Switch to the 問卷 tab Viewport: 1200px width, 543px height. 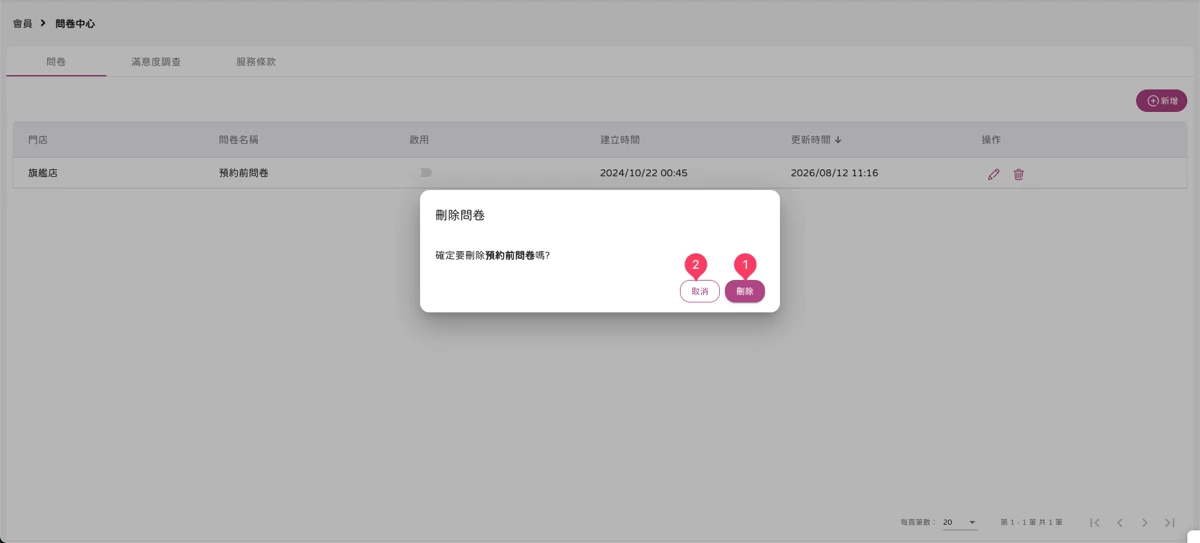coord(56,62)
